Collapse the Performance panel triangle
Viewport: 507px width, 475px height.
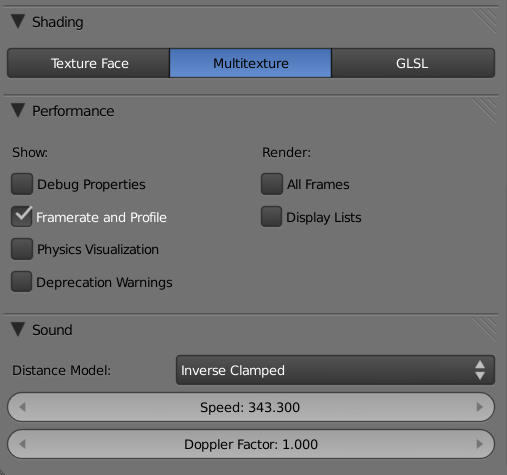18,111
